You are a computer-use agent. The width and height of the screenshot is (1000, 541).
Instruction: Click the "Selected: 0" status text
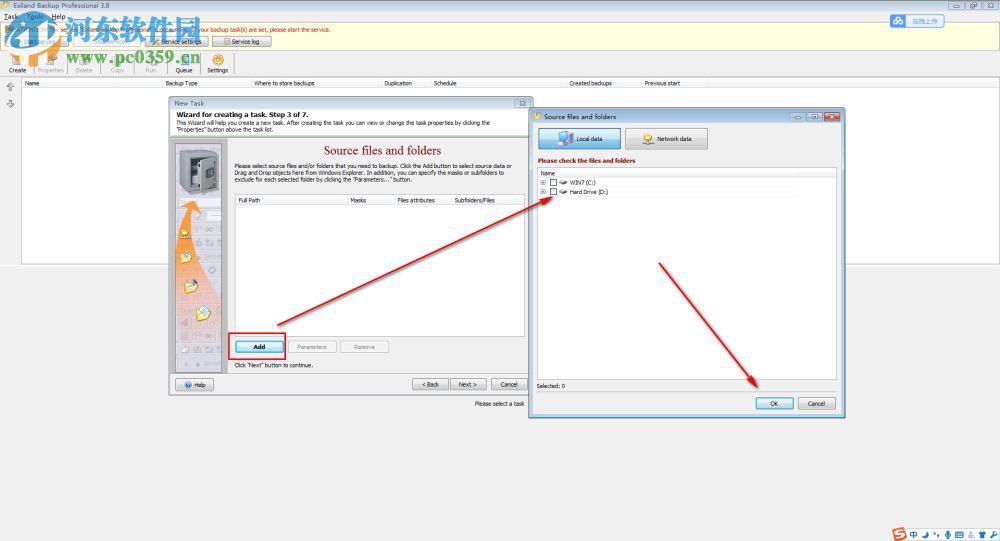[x=550, y=386]
